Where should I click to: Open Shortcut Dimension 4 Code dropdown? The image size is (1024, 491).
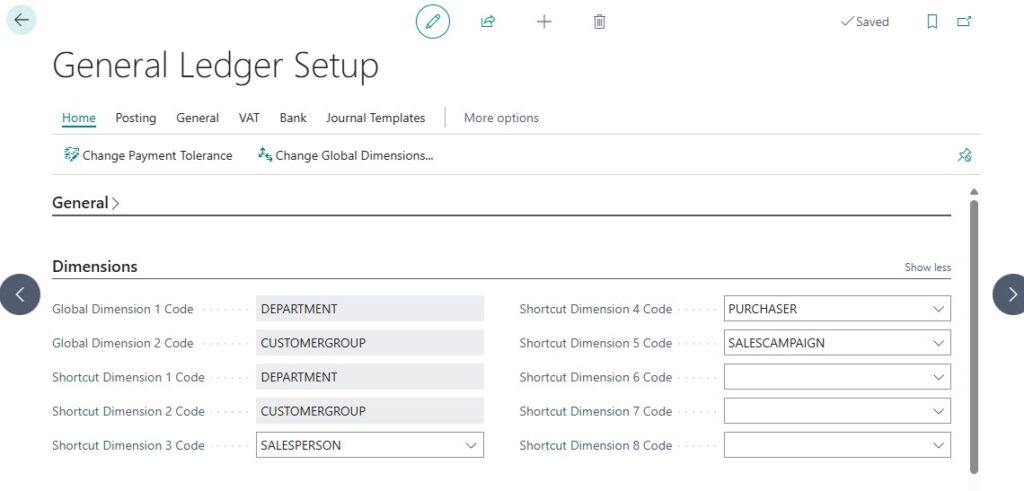938,309
